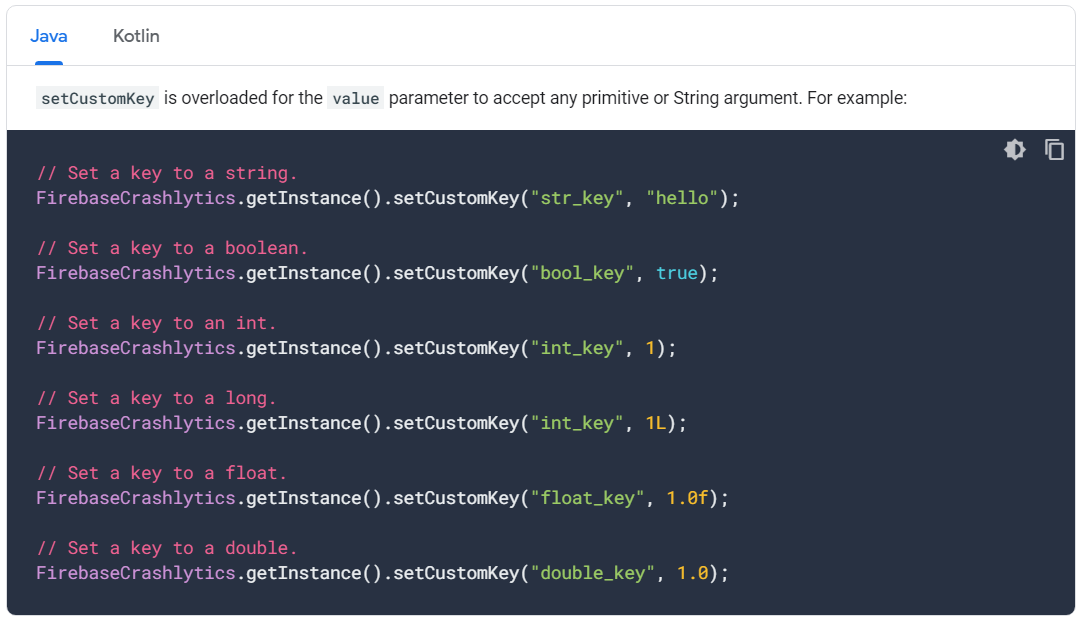Viewport: 1082px width, 620px height.
Task: Switch to the Java tab
Action: point(48,36)
